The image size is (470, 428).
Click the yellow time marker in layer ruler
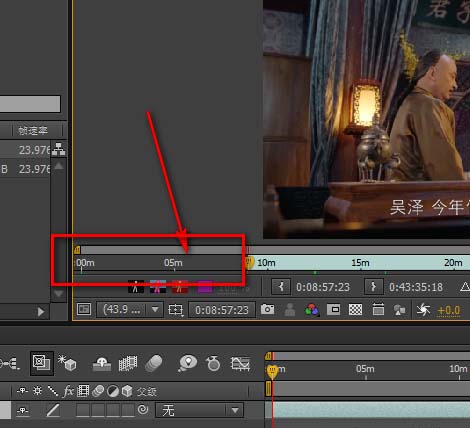point(272,371)
